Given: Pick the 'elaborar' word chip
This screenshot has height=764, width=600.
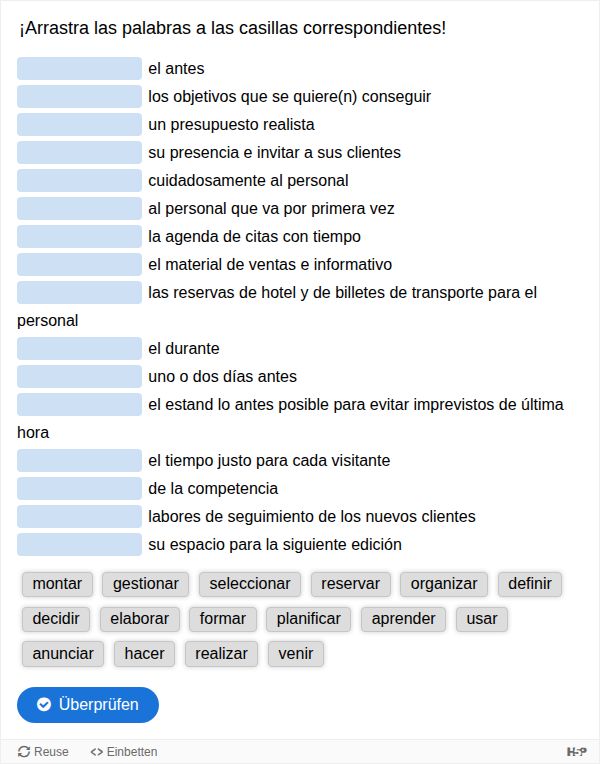Looking at the screenshot, I should click(139, 619).
